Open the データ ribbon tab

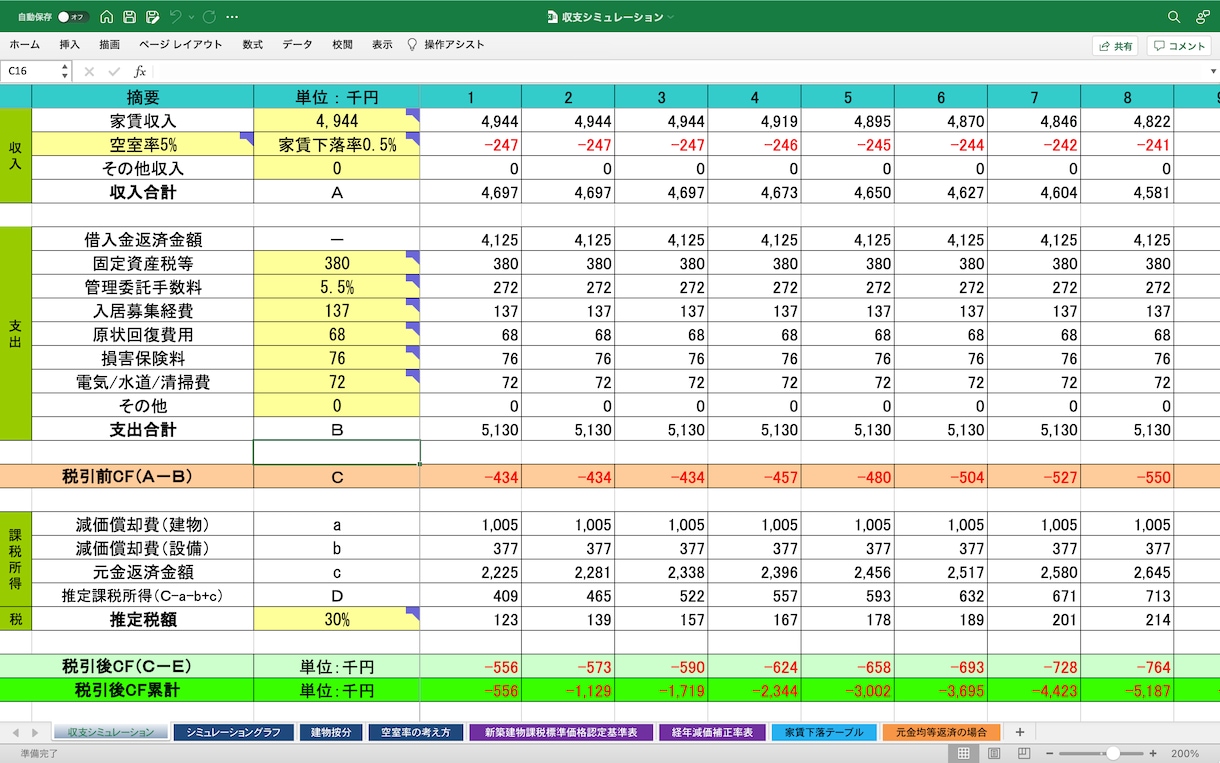pyautogui.click(x=297, y=45)
